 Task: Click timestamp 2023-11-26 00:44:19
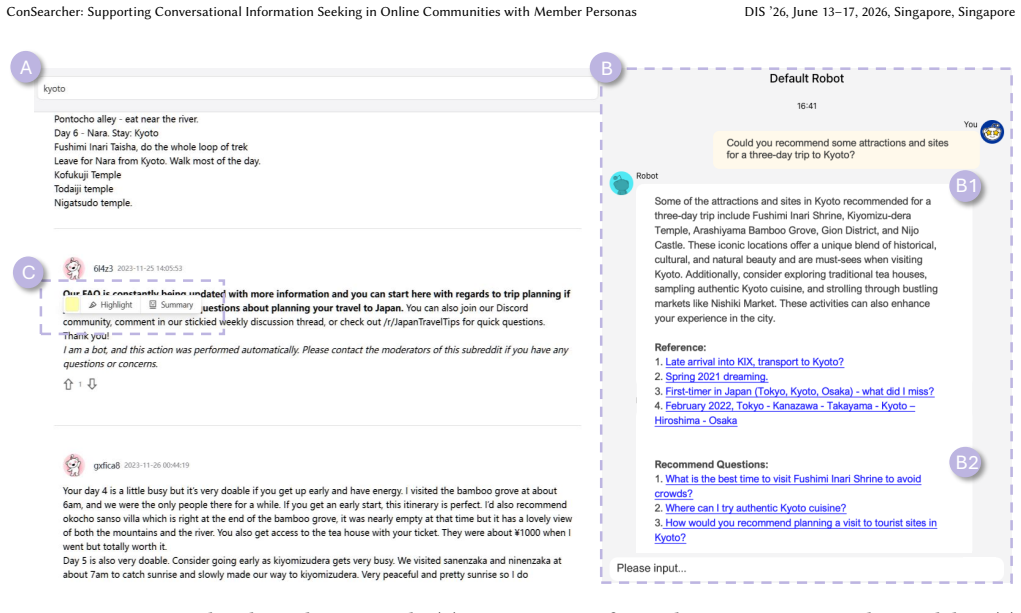pos(157,465)
